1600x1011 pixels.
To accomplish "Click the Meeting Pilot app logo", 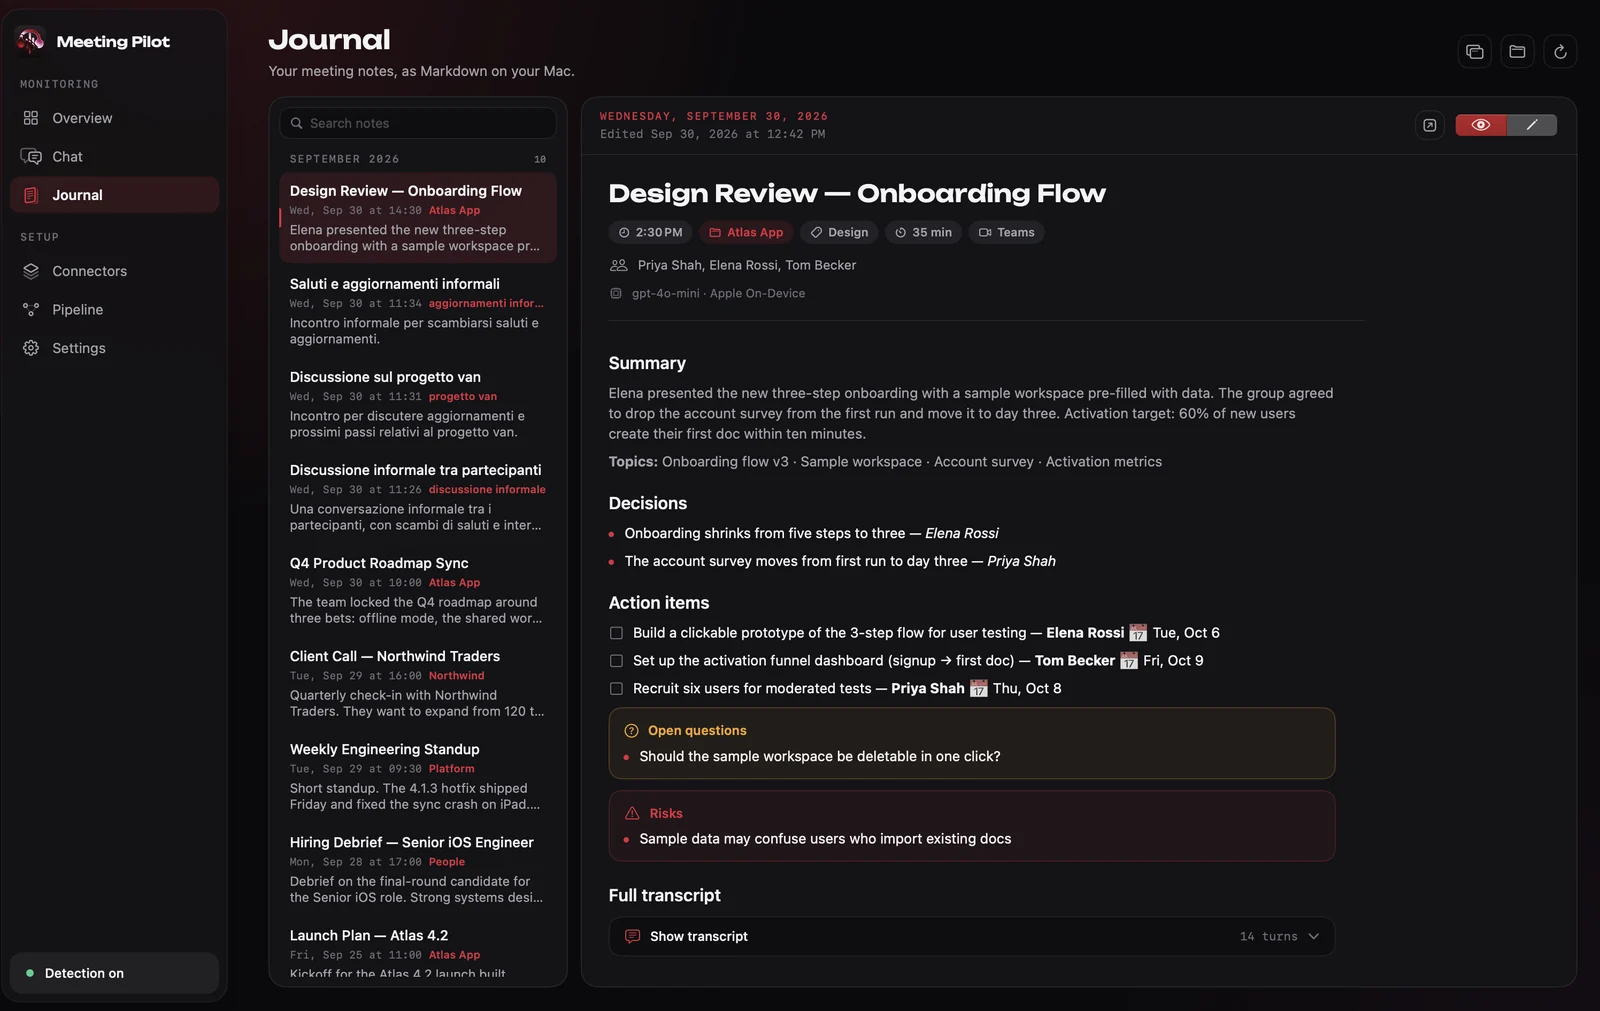I will pos(30,41).
